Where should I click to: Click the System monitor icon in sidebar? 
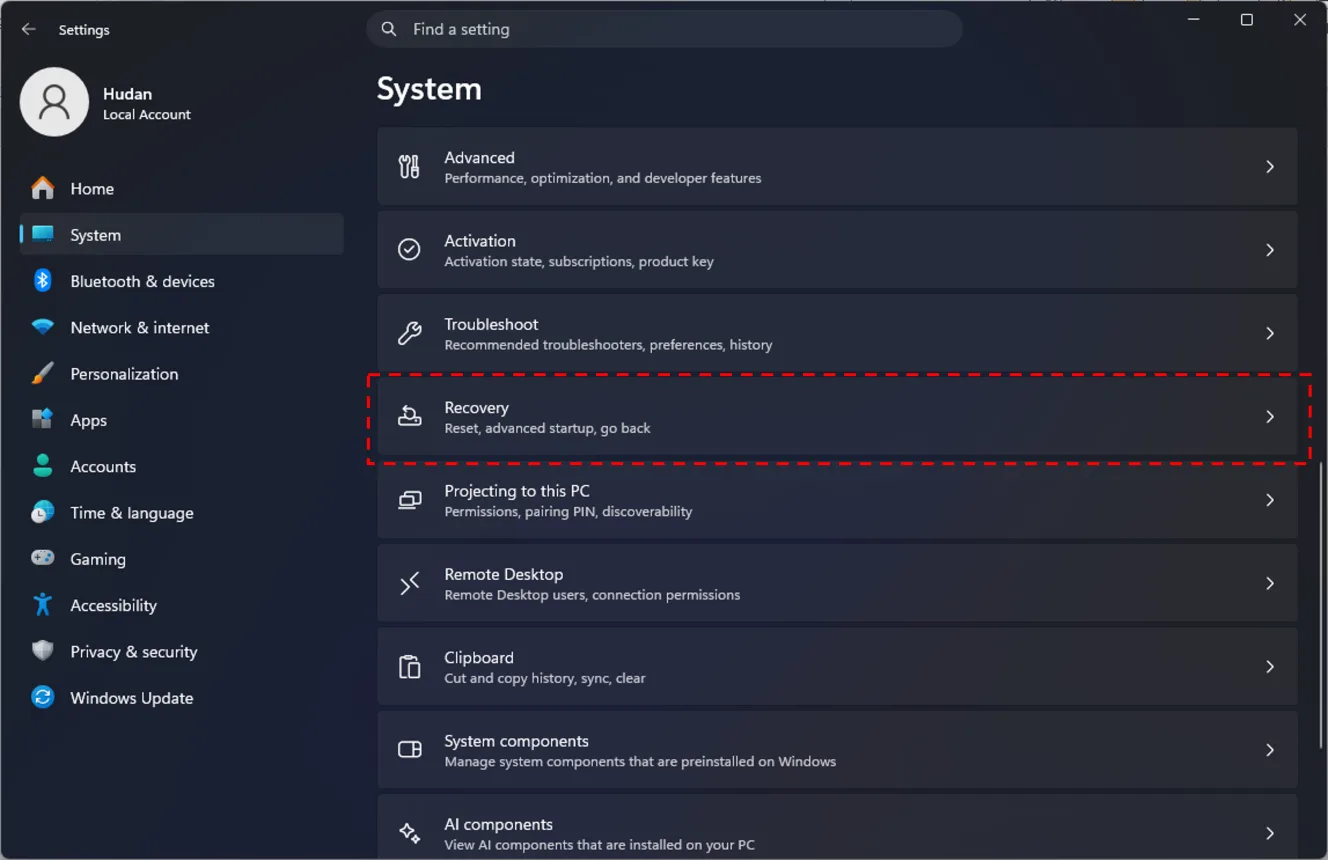[x=43, y=234]
